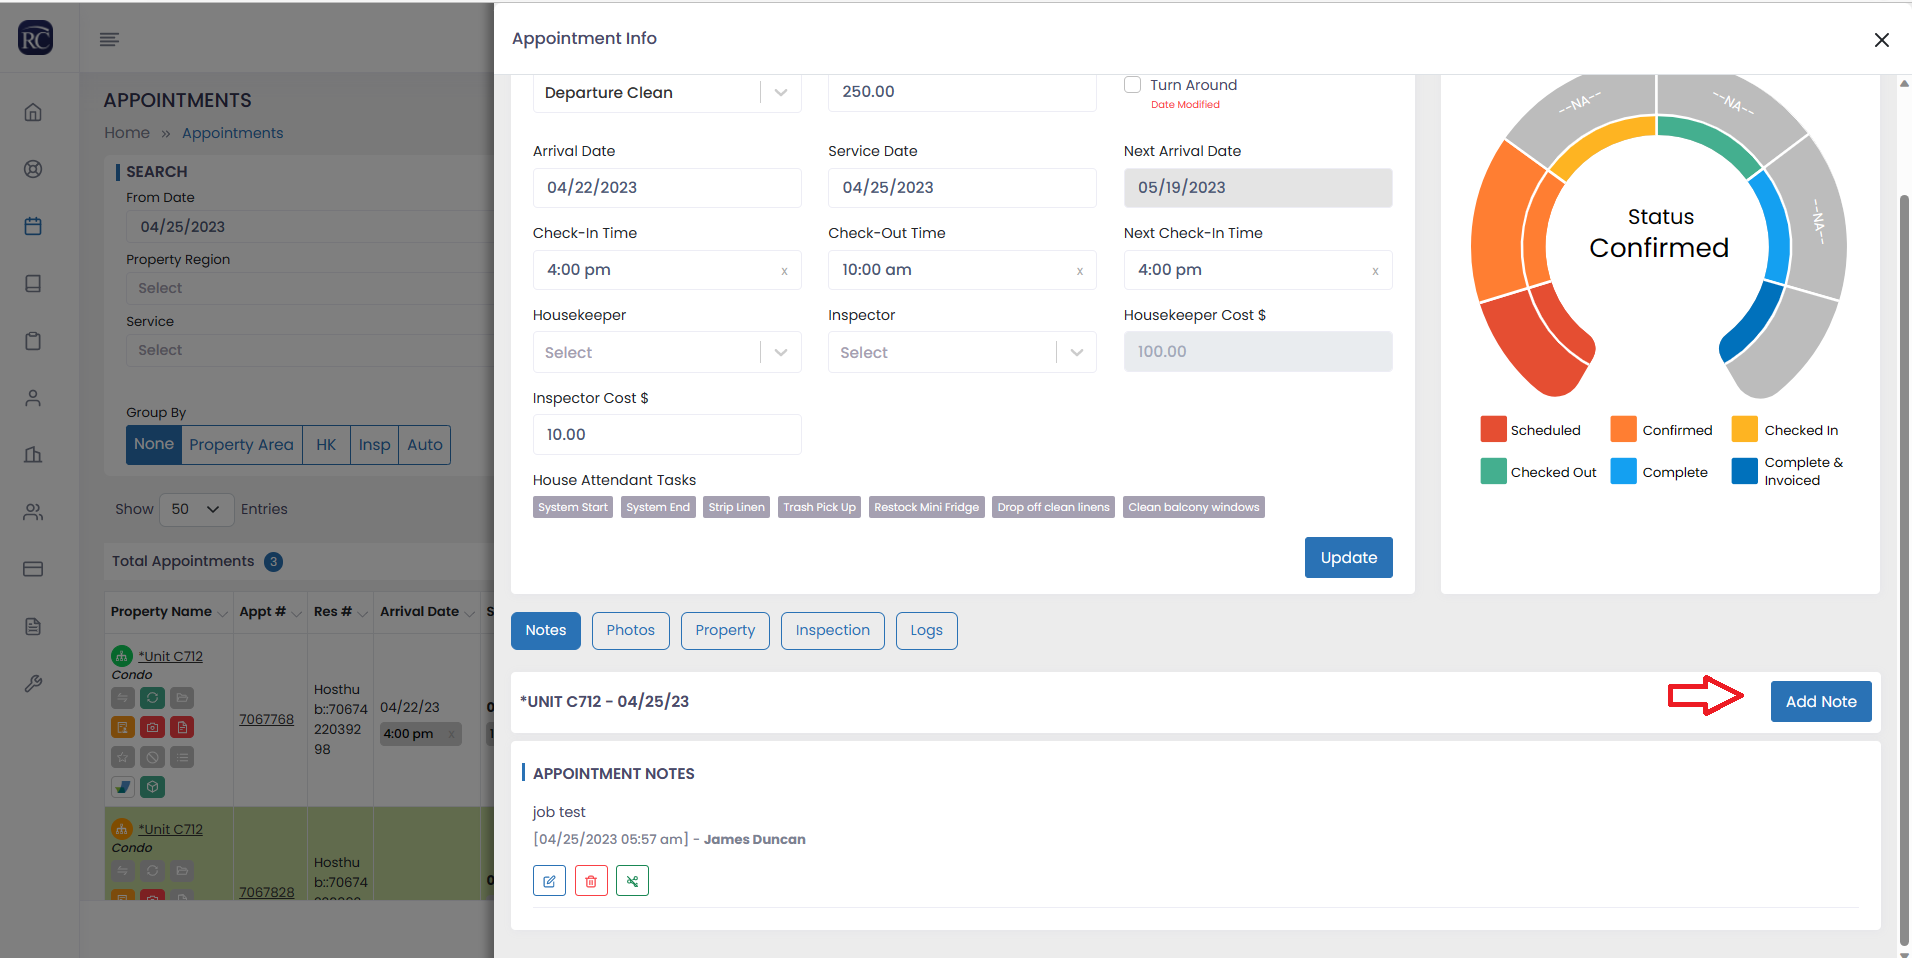Toggle the hamburger menu icon

[x=110, y=39]
